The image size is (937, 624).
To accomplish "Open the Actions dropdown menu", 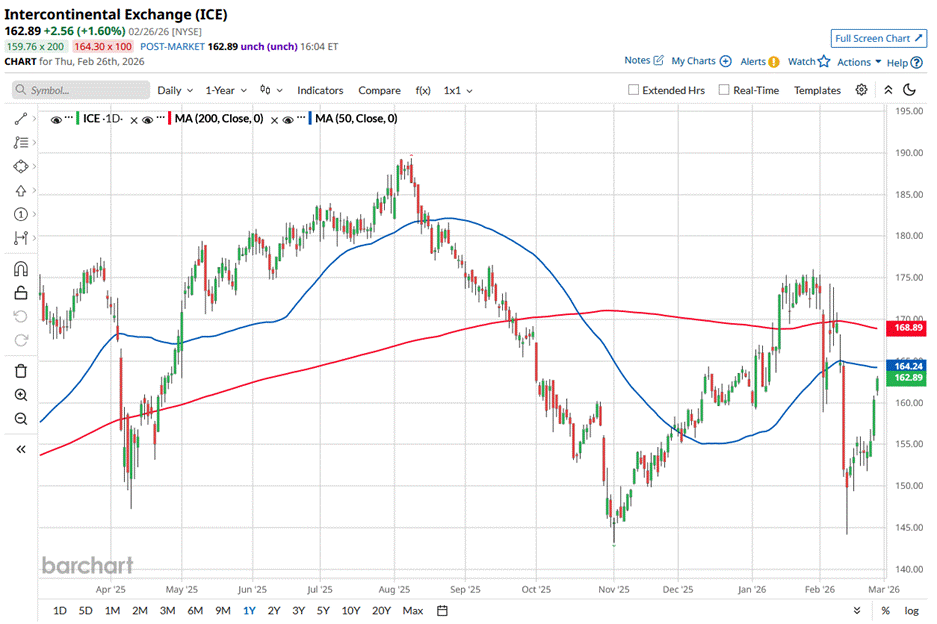I will (x=859, y=62).
